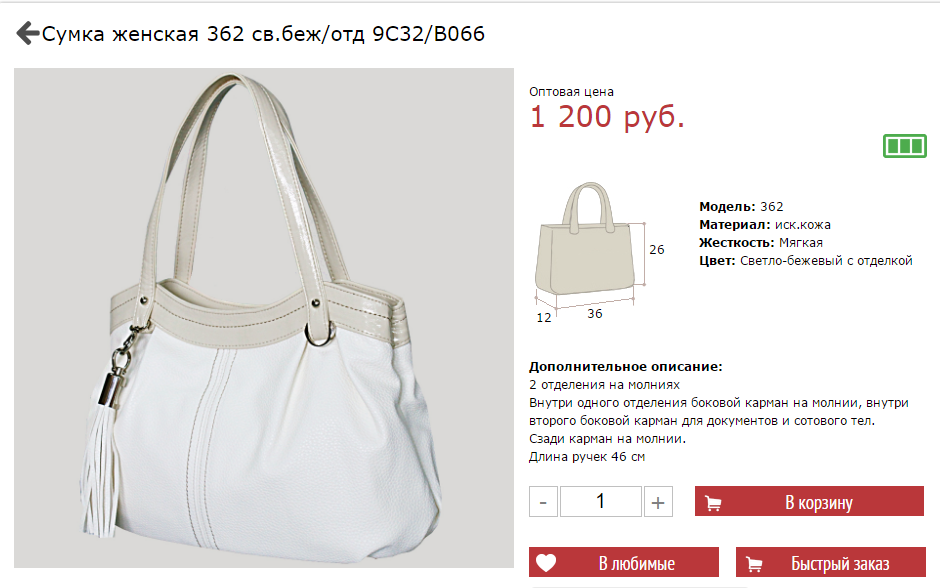Click the quantity input field
Image resolution: width=940 pixels, height=588 pixels.
pos(601,502)
